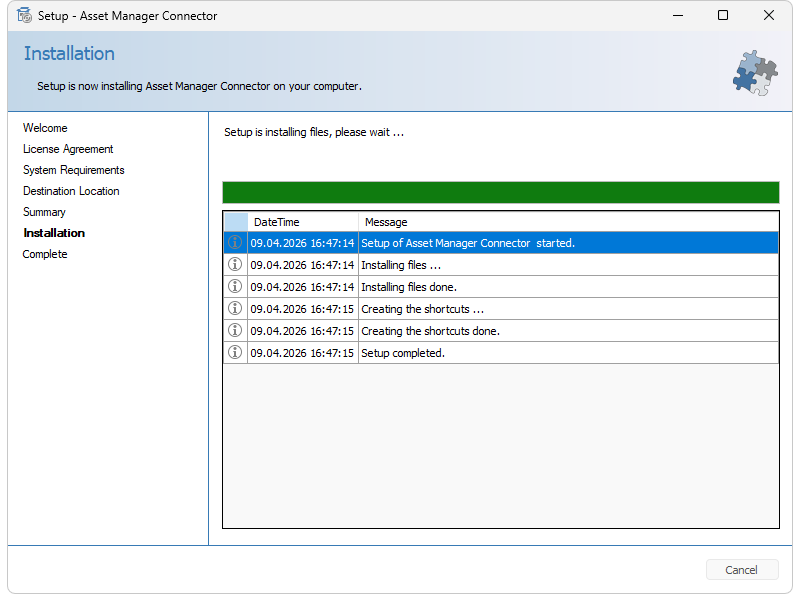Viewport: 800px width, 601px height.
Task: Click the DateTime column header
Action: (x=303, y=222)
